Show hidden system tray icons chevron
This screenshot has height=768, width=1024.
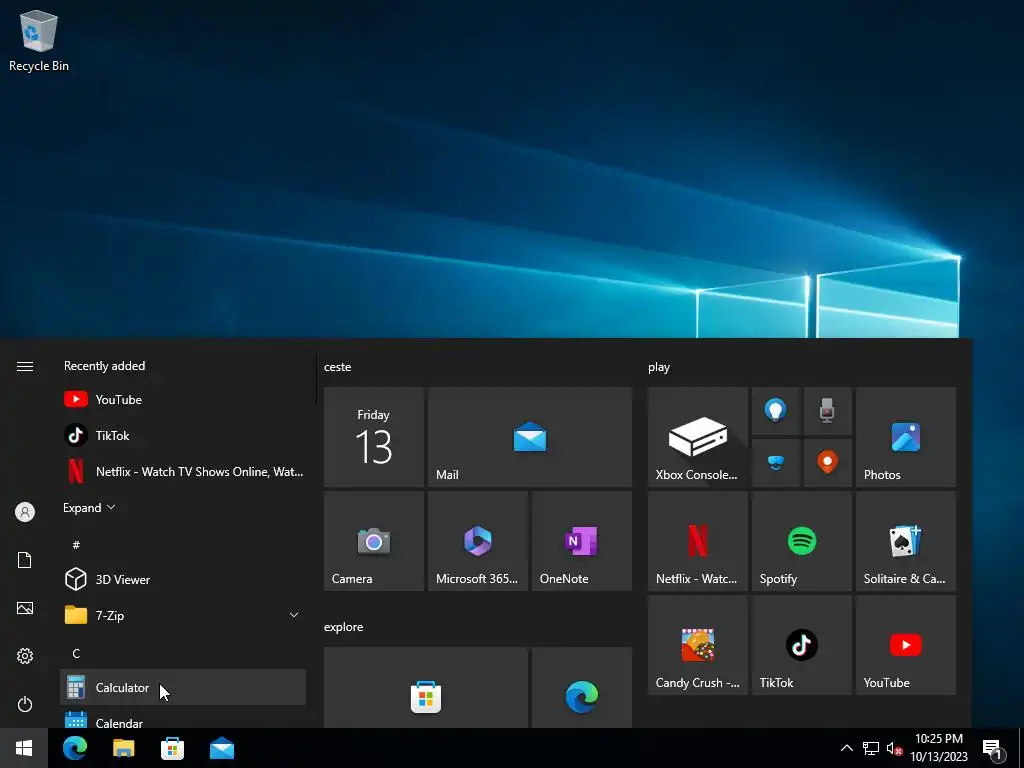coord(846,748)
